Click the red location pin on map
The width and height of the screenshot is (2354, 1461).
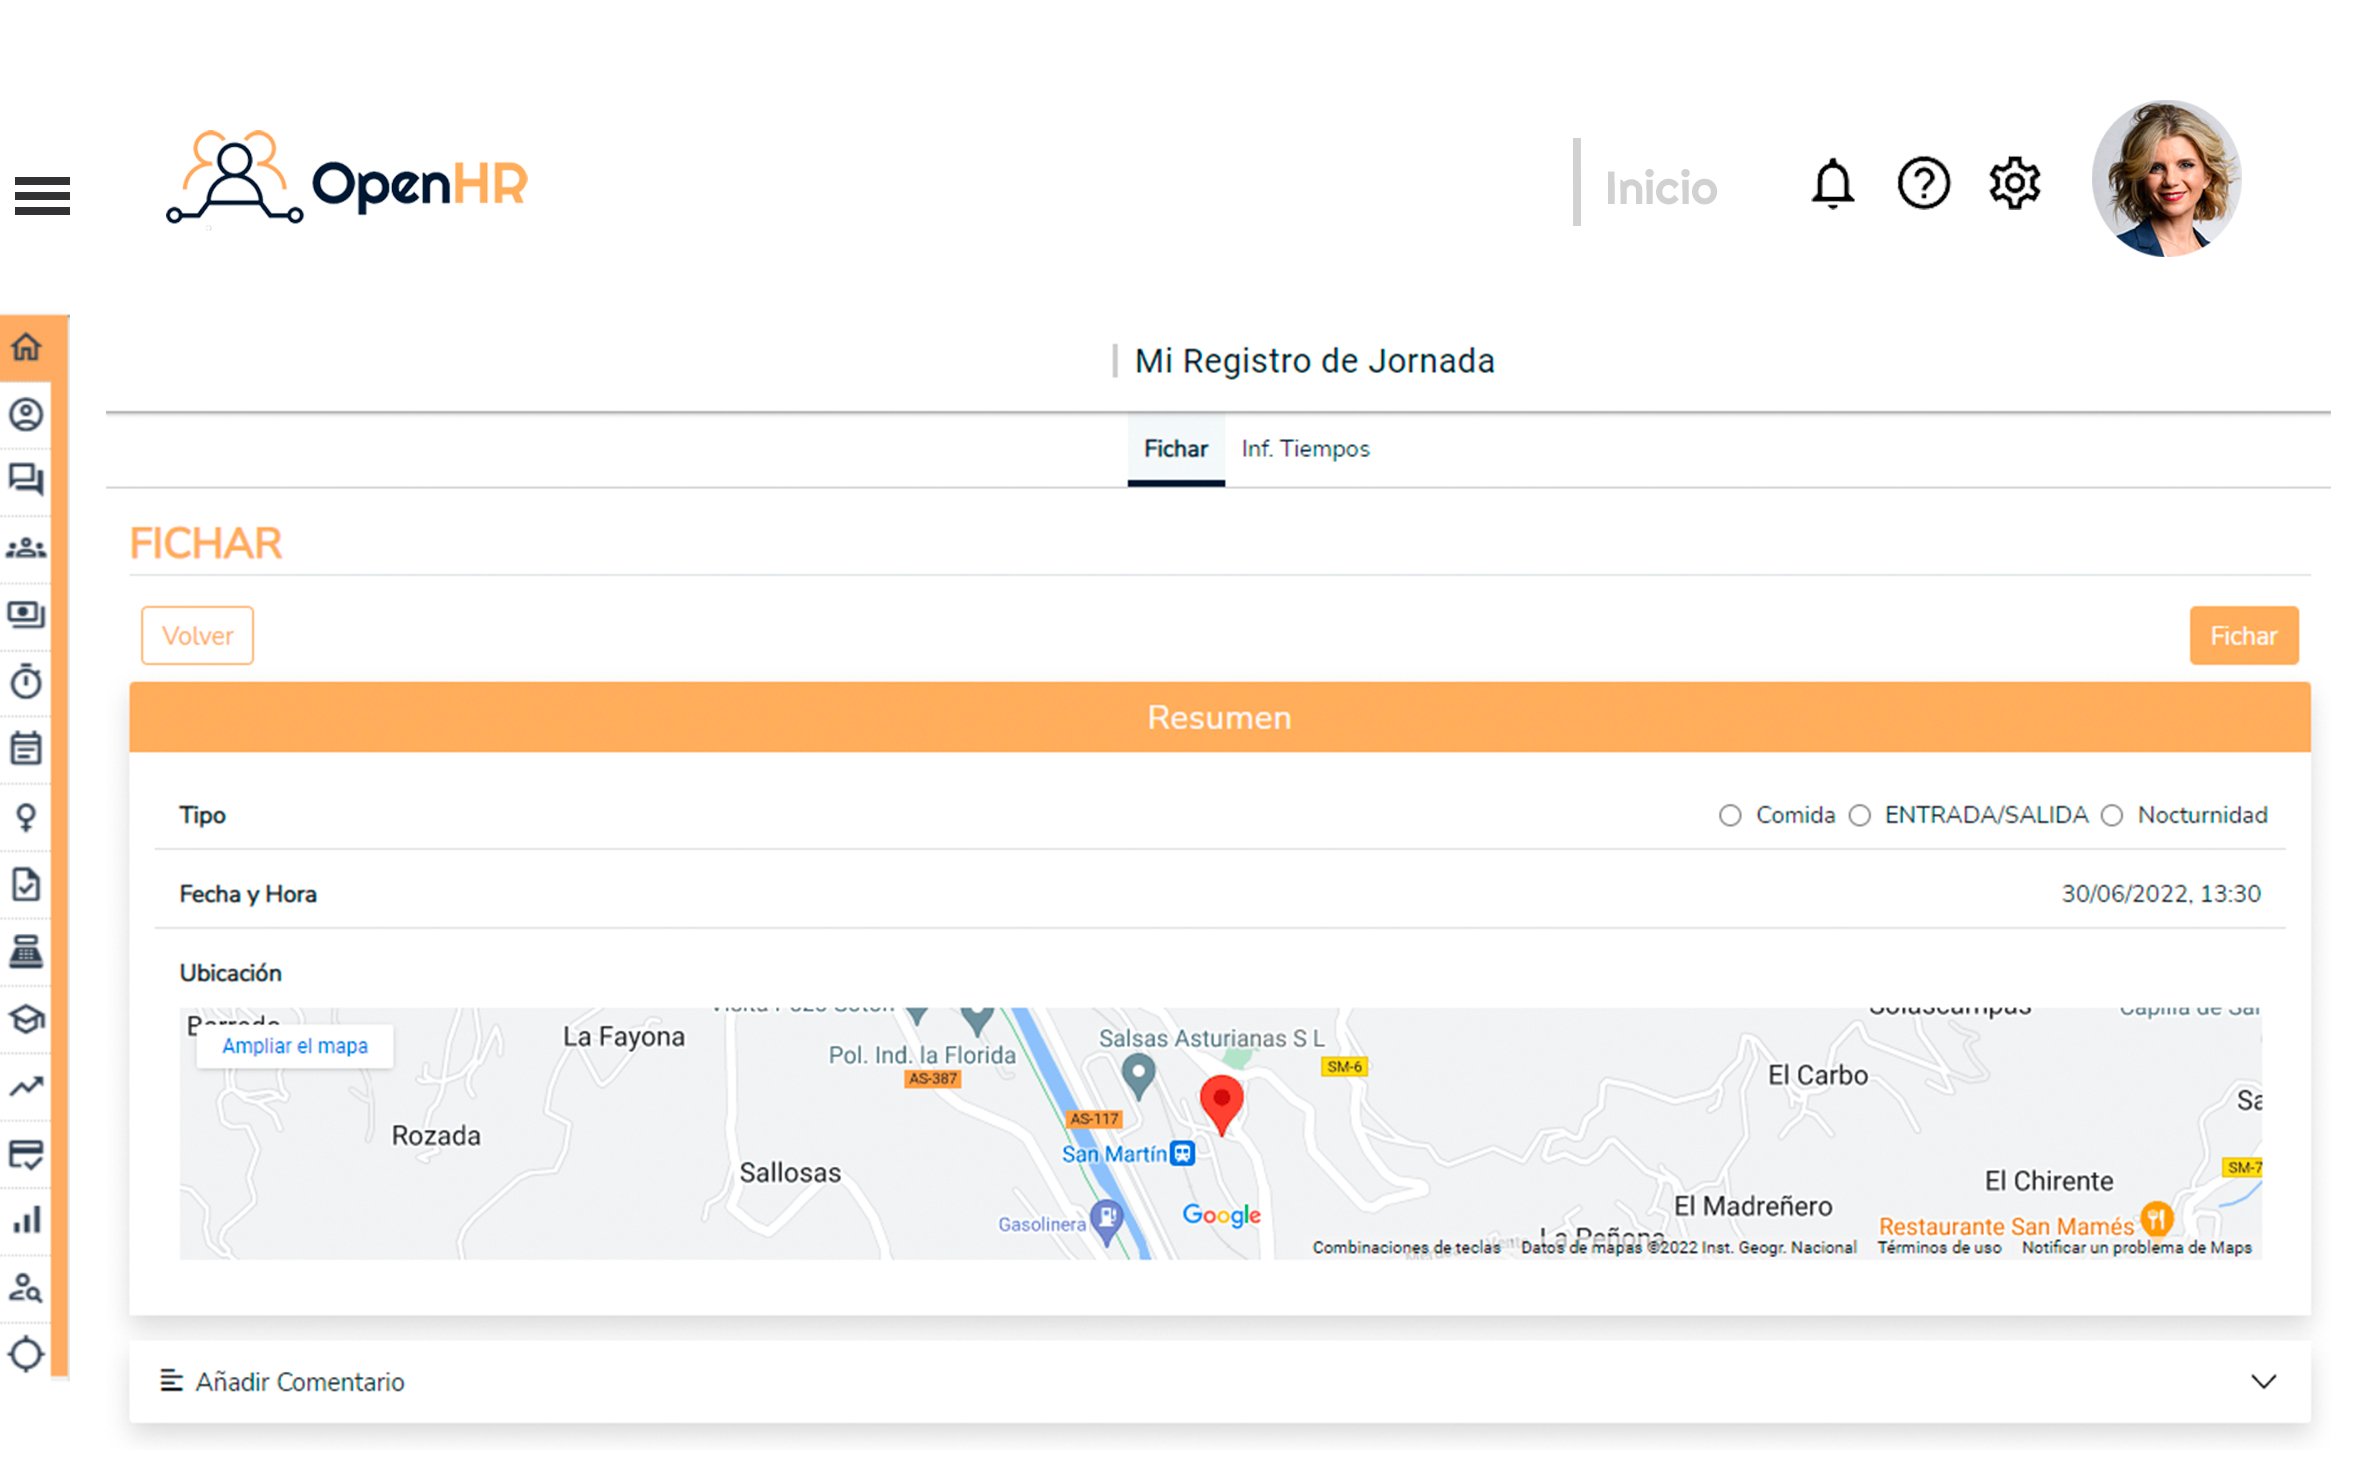point(1221,1104)
